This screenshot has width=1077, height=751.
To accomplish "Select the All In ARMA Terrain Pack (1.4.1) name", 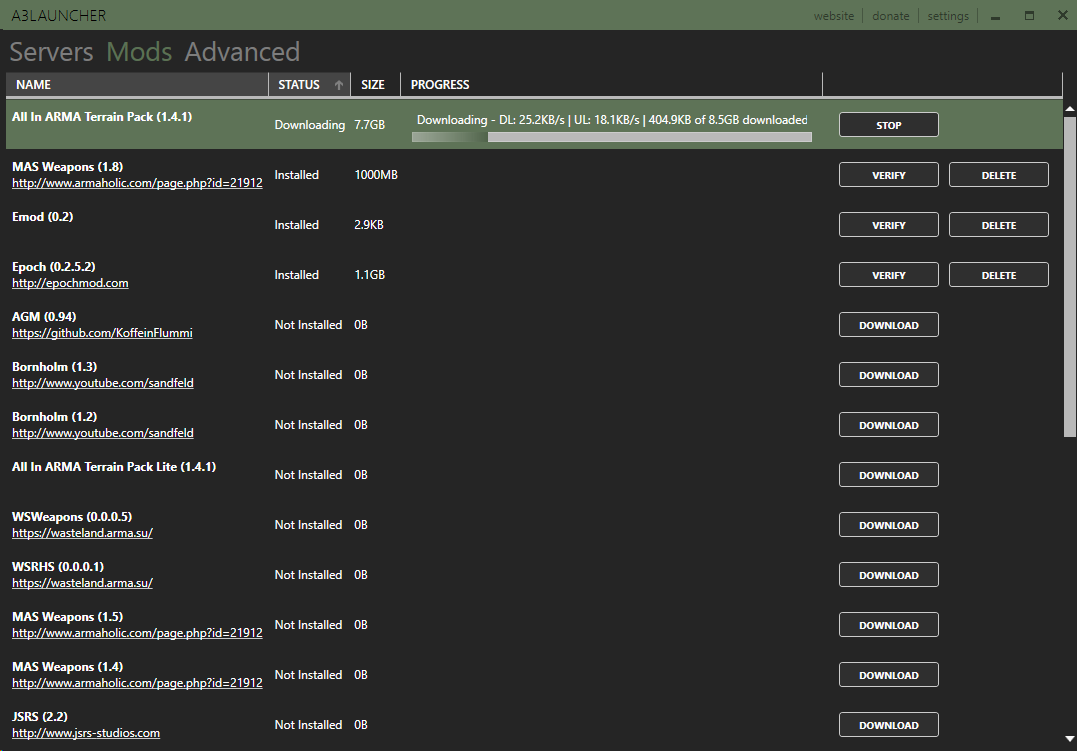I will tap(102, 117).
